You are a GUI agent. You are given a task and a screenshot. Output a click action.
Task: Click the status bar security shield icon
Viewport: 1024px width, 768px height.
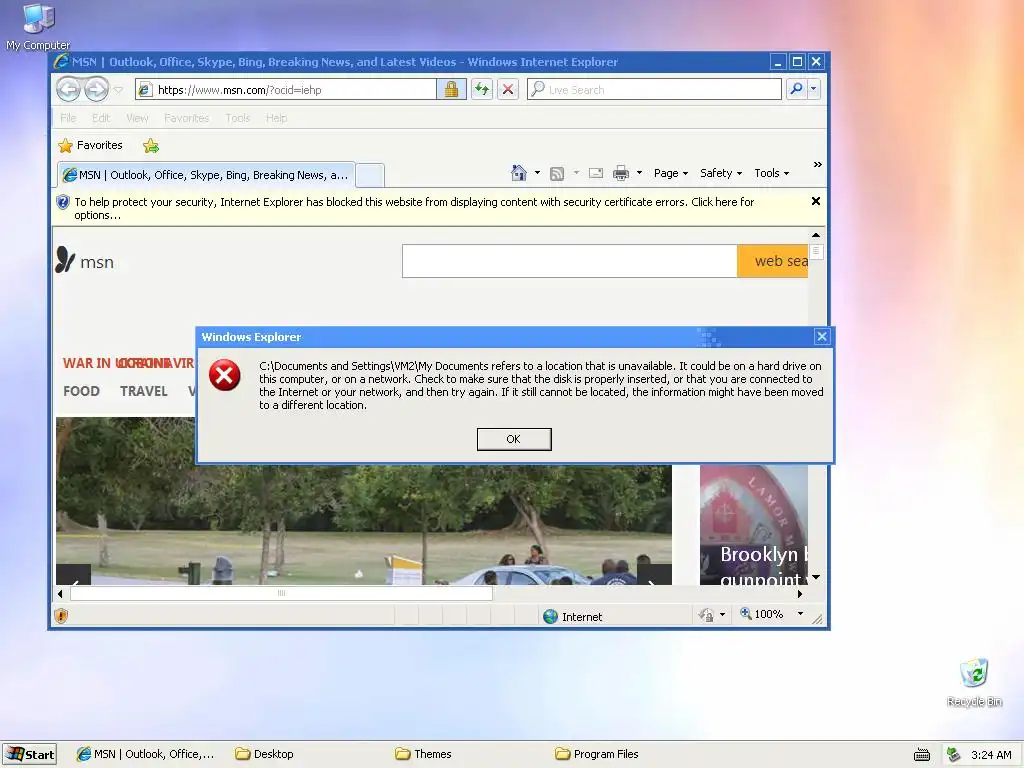pyautogui.click(x=61, y=615)
